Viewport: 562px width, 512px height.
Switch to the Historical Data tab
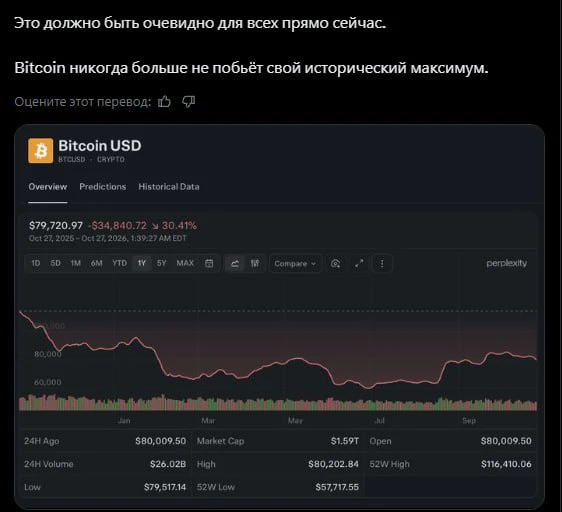point(169,187)
